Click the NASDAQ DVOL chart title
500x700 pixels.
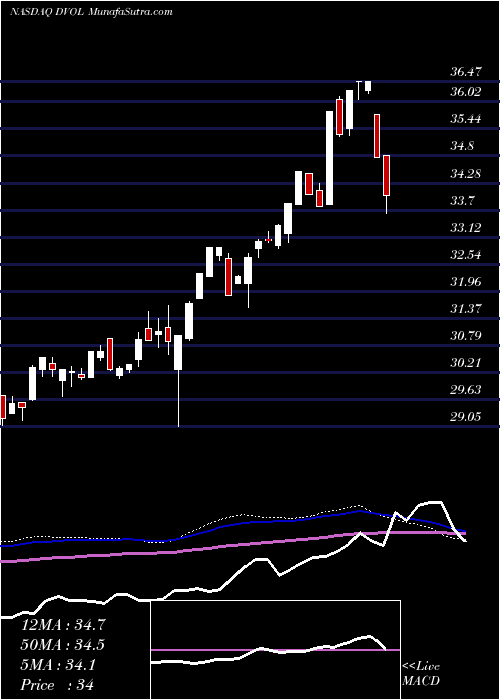point(91,12)
